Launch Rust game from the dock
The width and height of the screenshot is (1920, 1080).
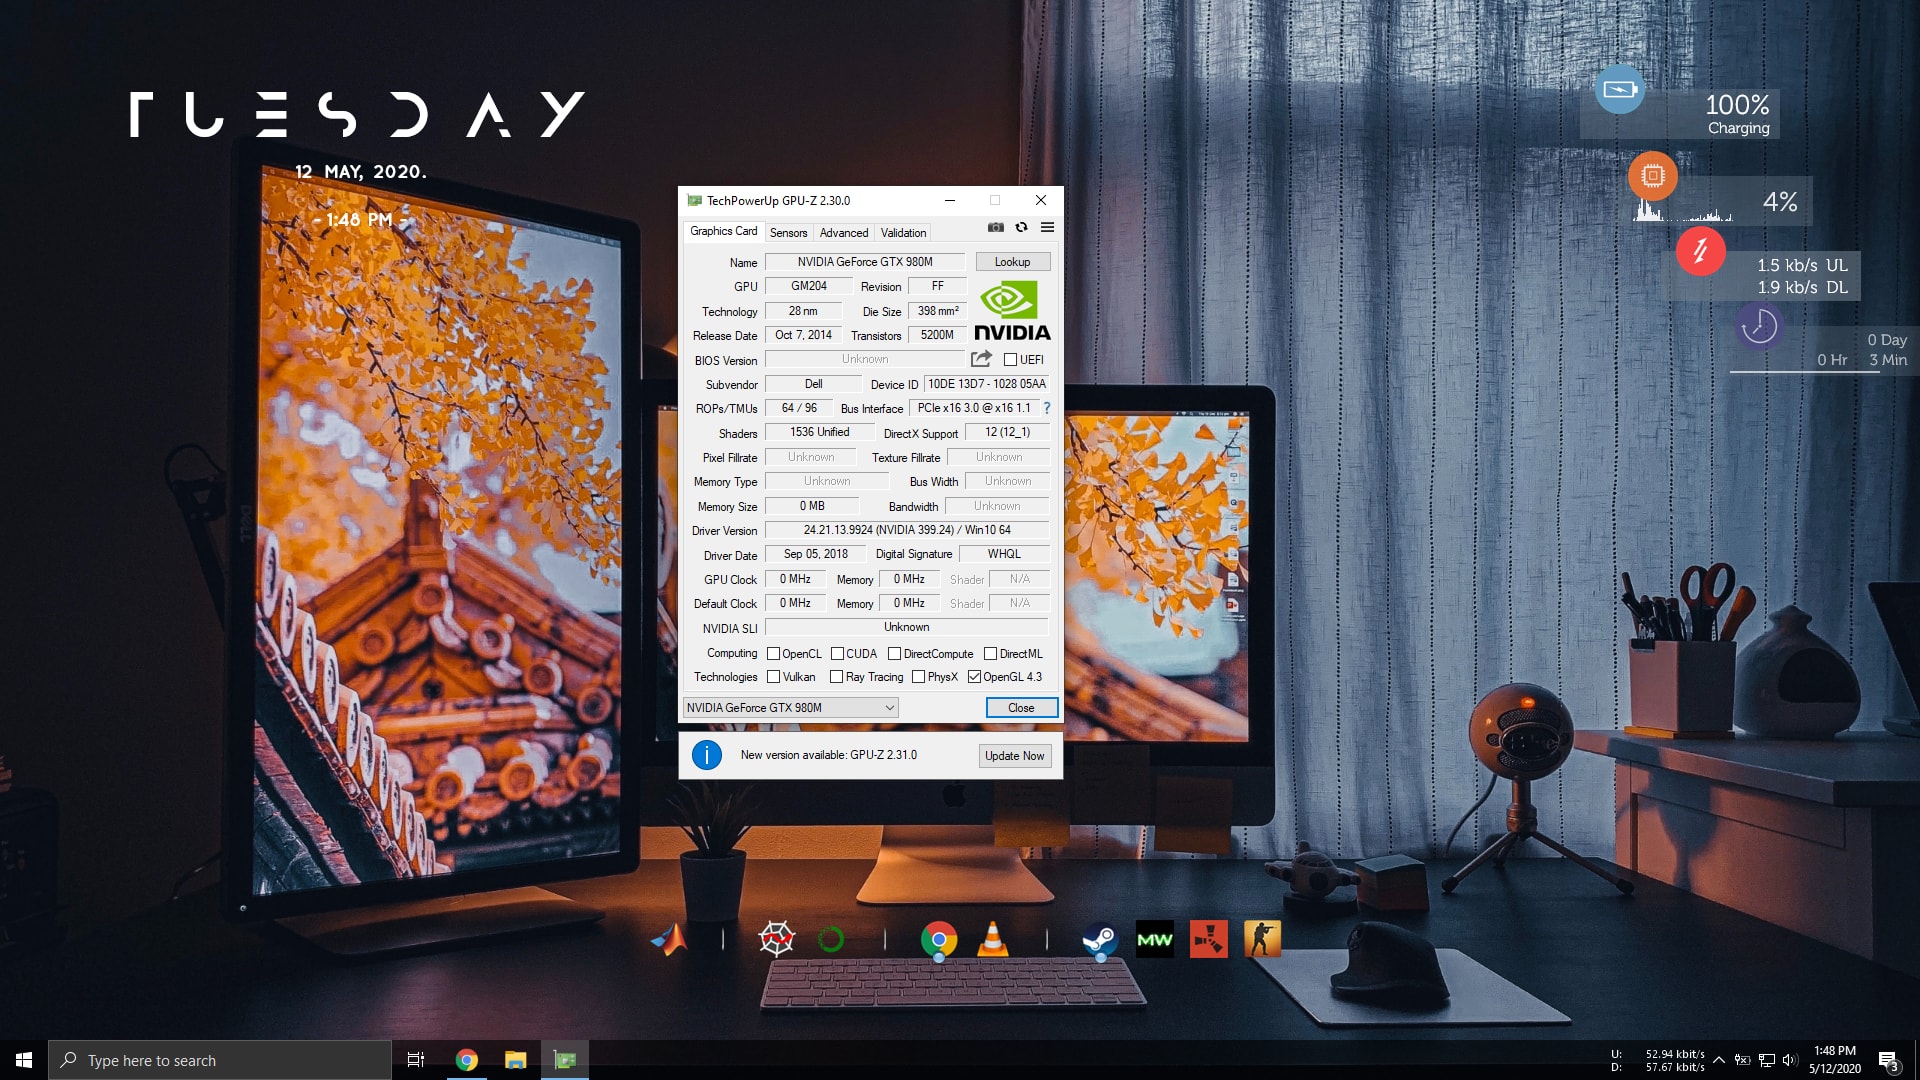tap(1209, 939)
